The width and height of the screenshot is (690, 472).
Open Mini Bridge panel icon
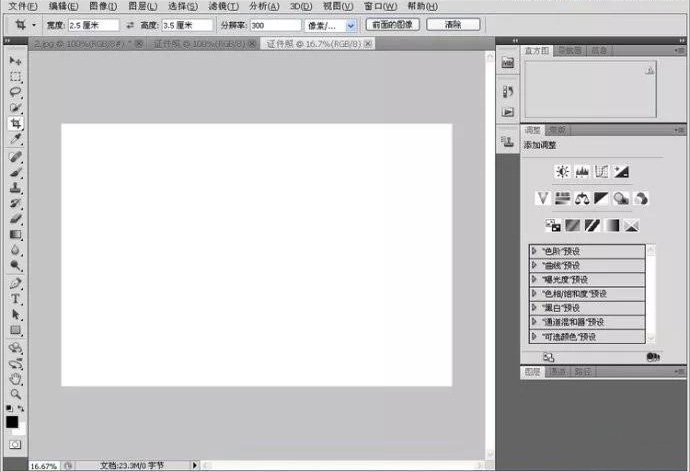[x=508, y=63]
